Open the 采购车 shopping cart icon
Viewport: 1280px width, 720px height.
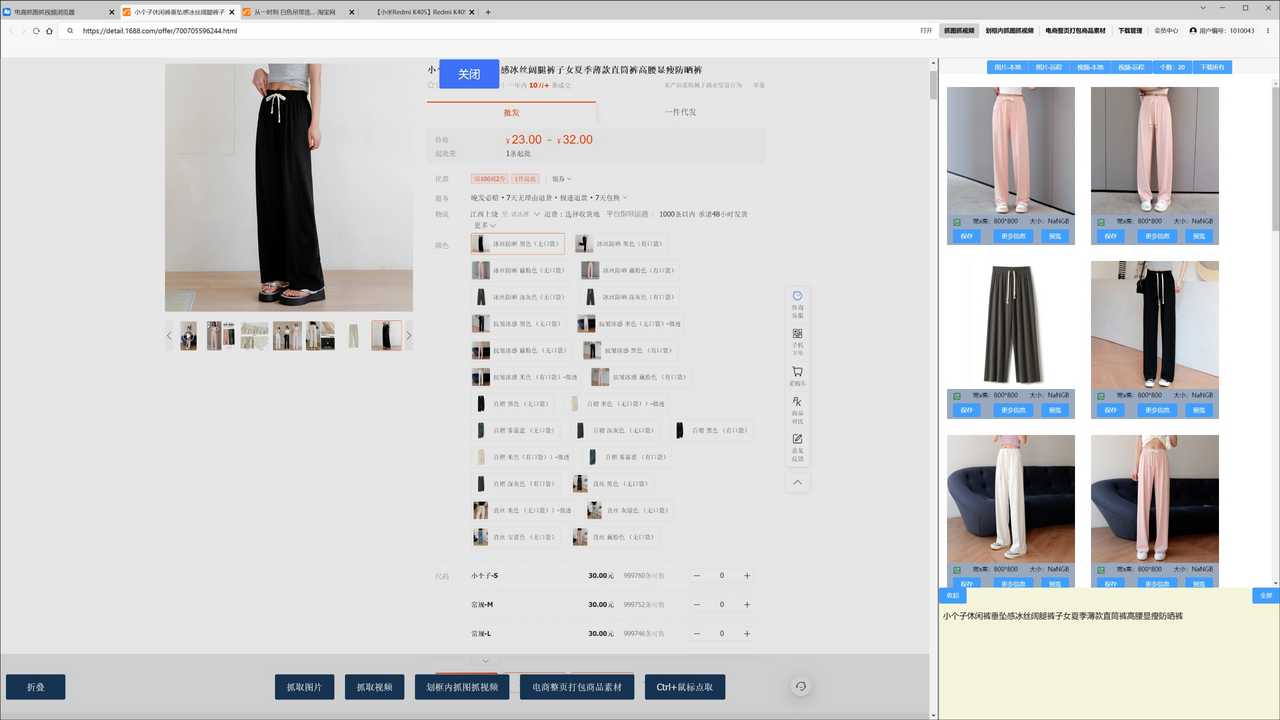(797, 376)
